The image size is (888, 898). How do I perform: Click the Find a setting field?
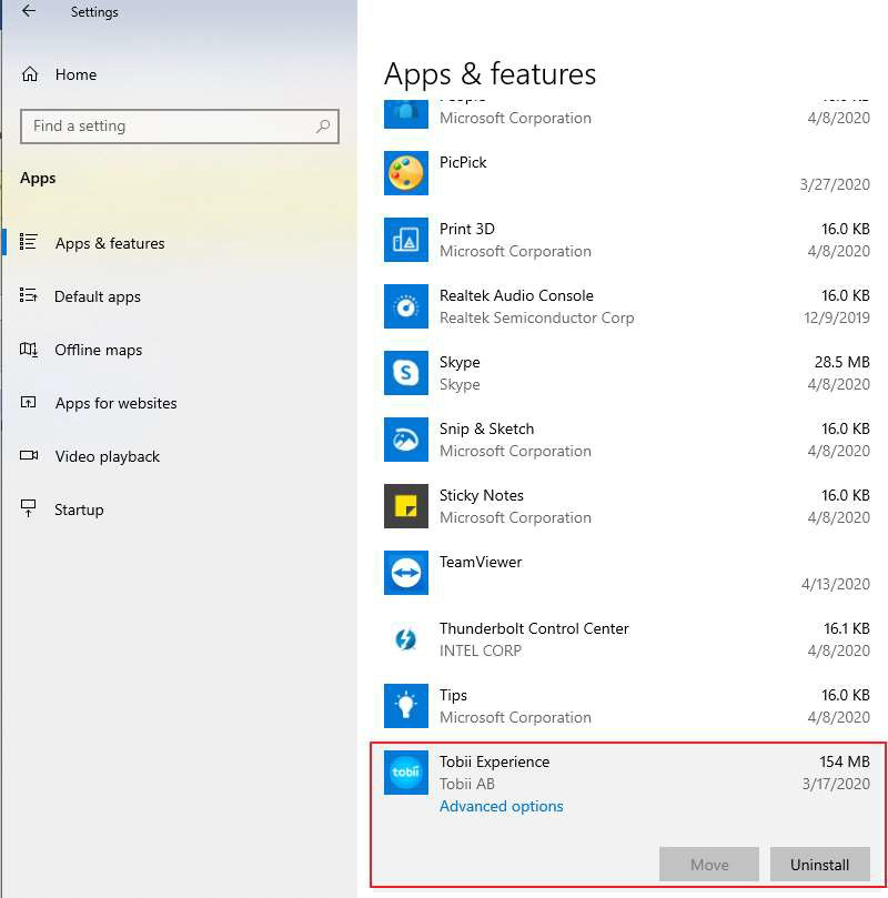165,127
